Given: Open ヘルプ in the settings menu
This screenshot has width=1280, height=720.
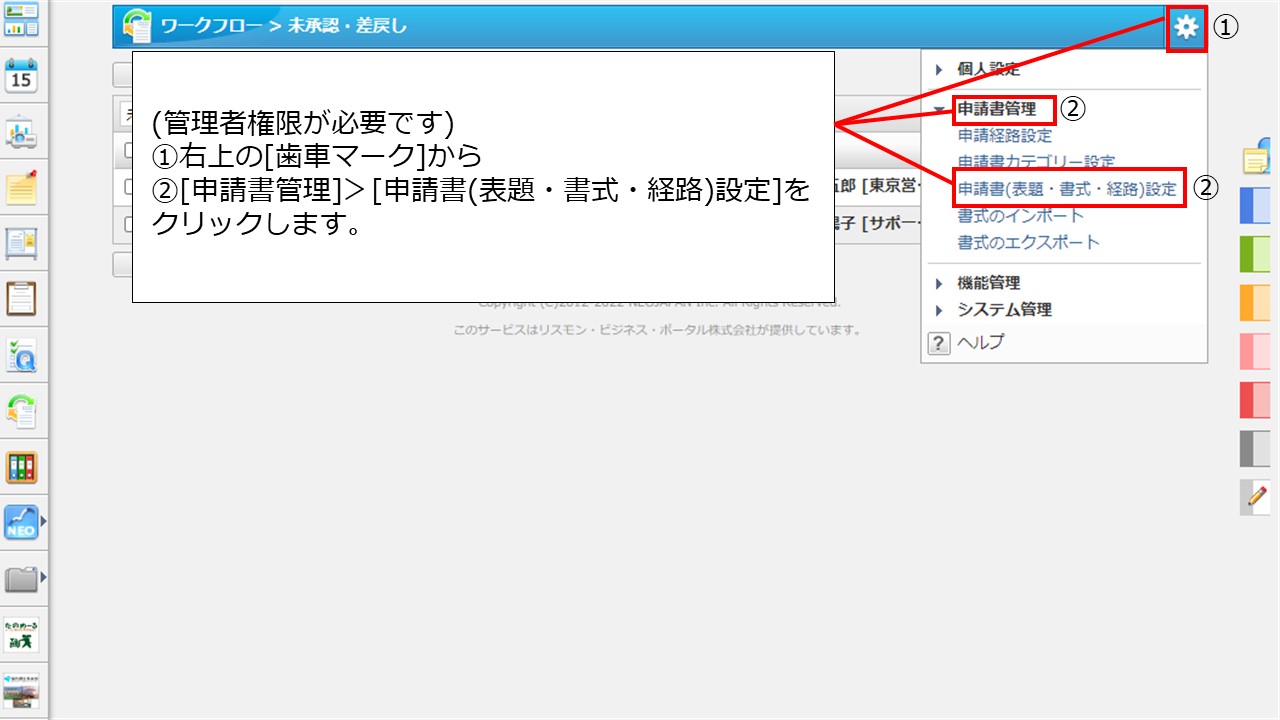Looking at the screenshot, I should [980, 342].
